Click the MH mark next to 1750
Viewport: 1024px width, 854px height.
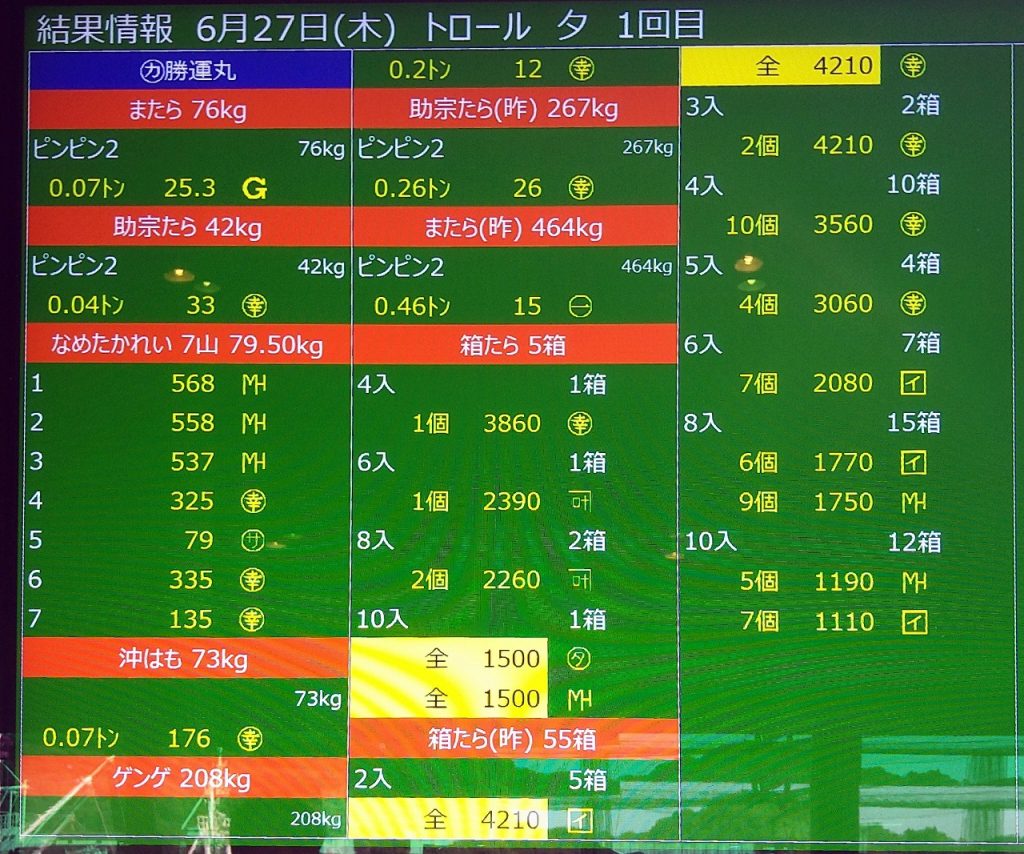[x=913, y=502]
